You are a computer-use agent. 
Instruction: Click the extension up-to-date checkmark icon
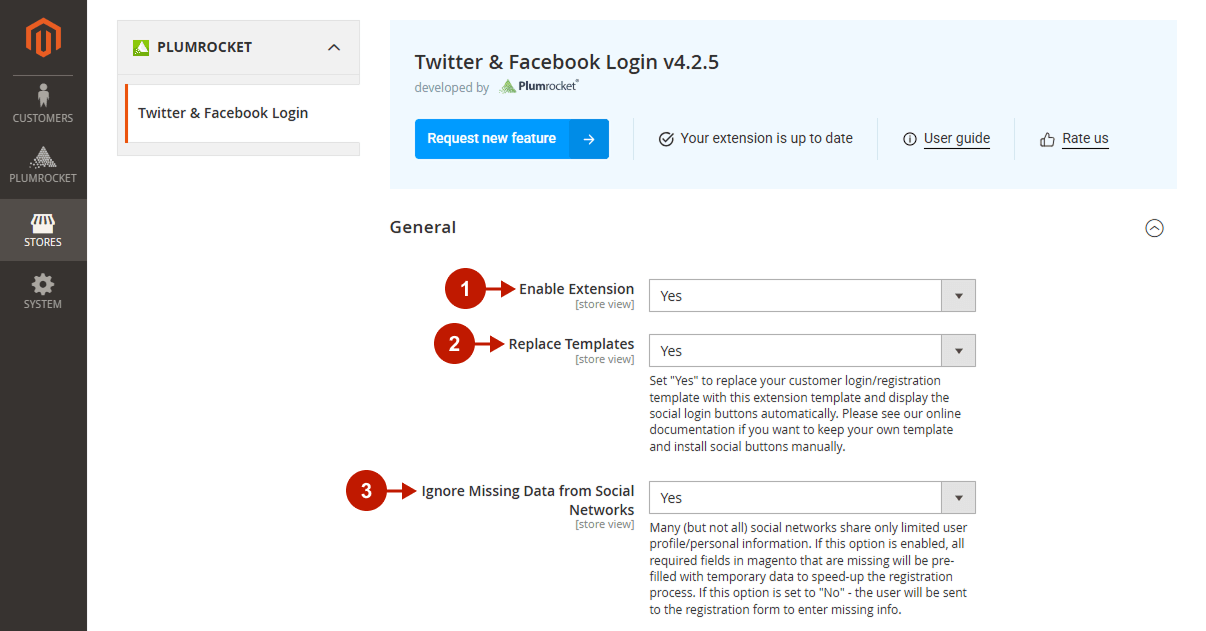point(666,139)
